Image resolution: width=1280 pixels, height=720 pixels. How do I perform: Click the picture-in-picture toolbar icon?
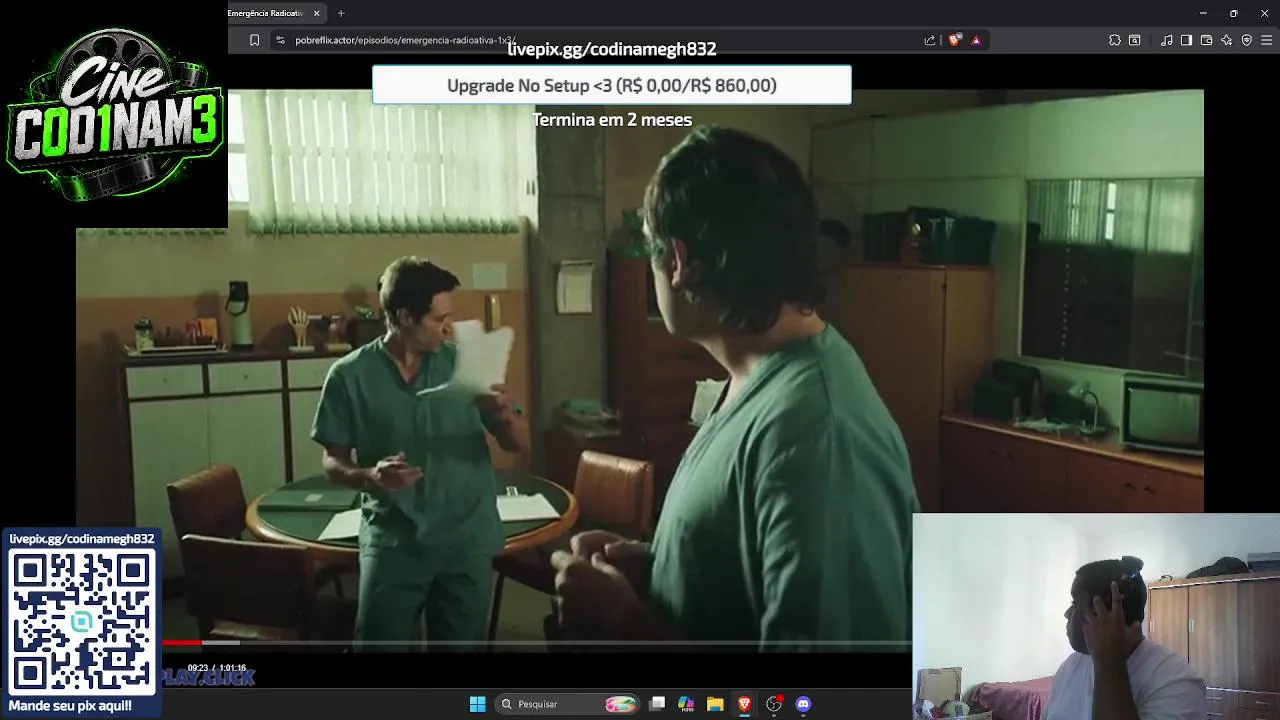coord(1135,40)
